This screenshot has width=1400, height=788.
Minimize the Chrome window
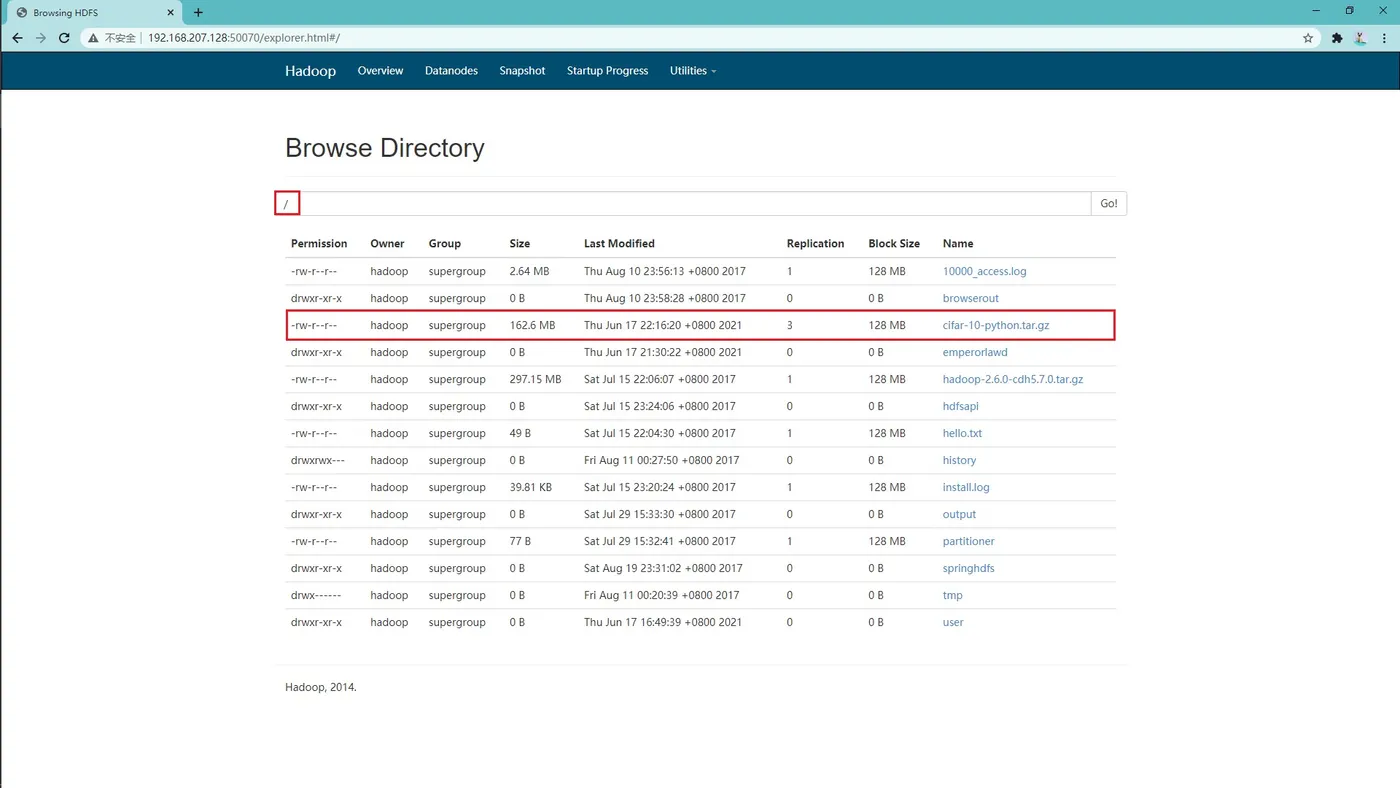pyautogui.click(x=1316, y=11)
